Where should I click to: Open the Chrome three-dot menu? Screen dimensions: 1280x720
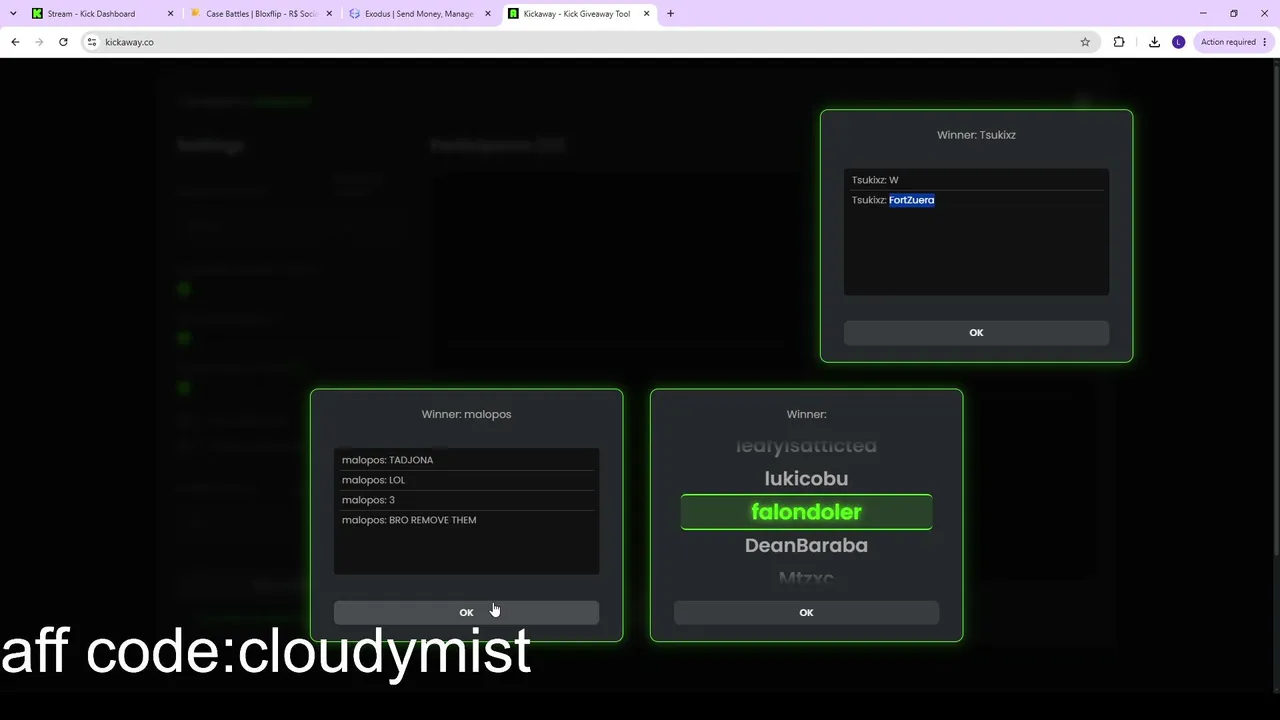point(1265,42)
